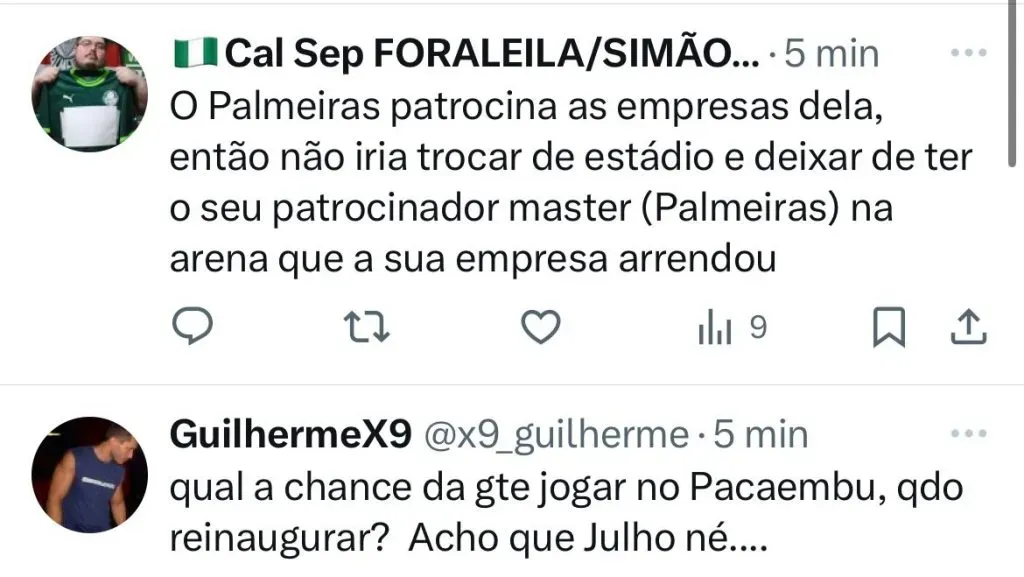Open more options for Cal Sep tweet
Screen dimensions: 1024x577
[968, 53]
